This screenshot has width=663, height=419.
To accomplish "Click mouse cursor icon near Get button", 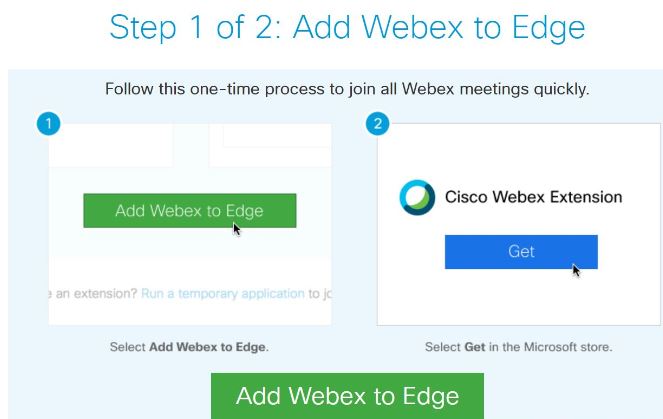I will click(576, 270).
